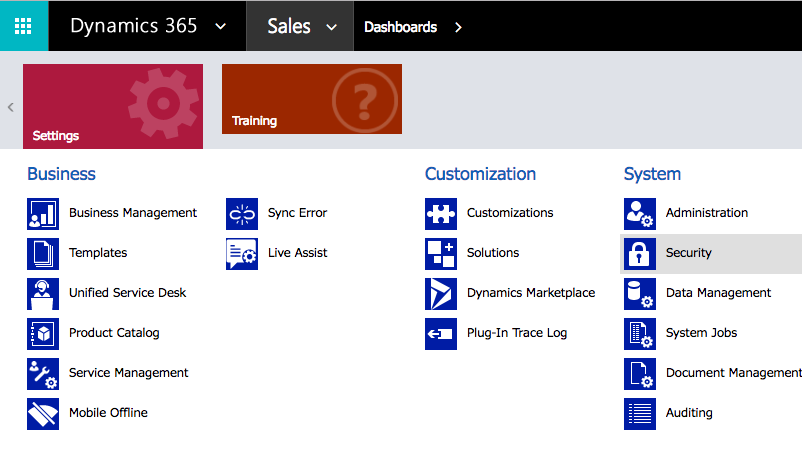Viewport: 802px width, 456px height.
Task: Click the Mobile Offline icon
Action: point(43,414)
